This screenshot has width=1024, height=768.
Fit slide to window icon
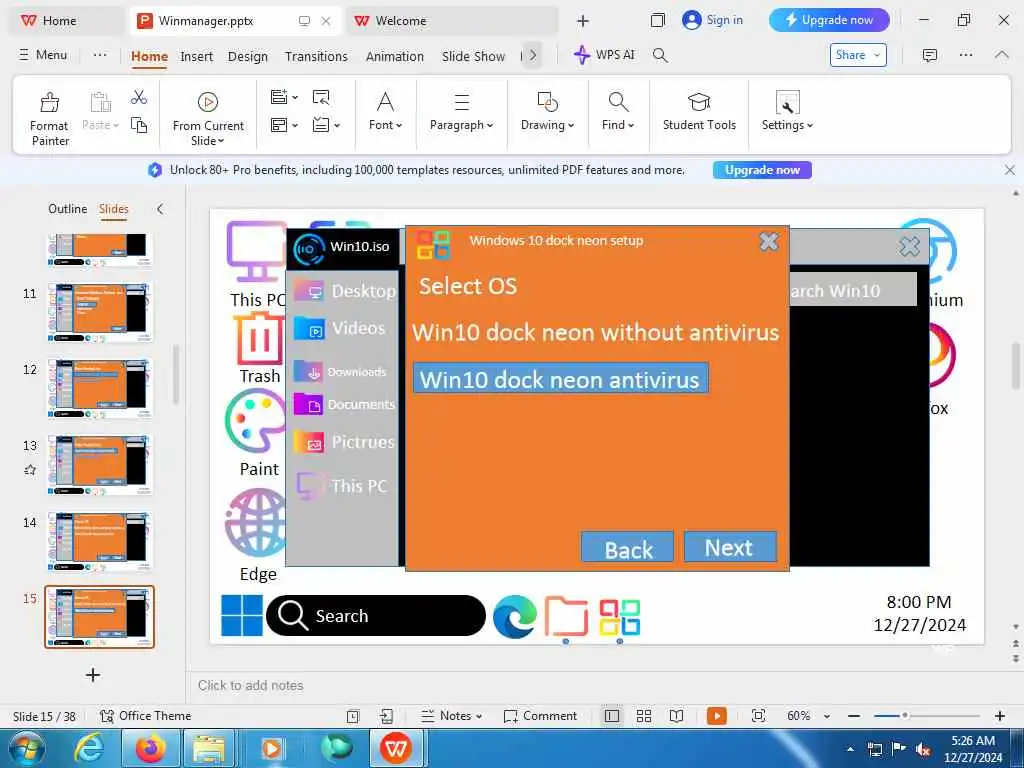tap(758, 716)
